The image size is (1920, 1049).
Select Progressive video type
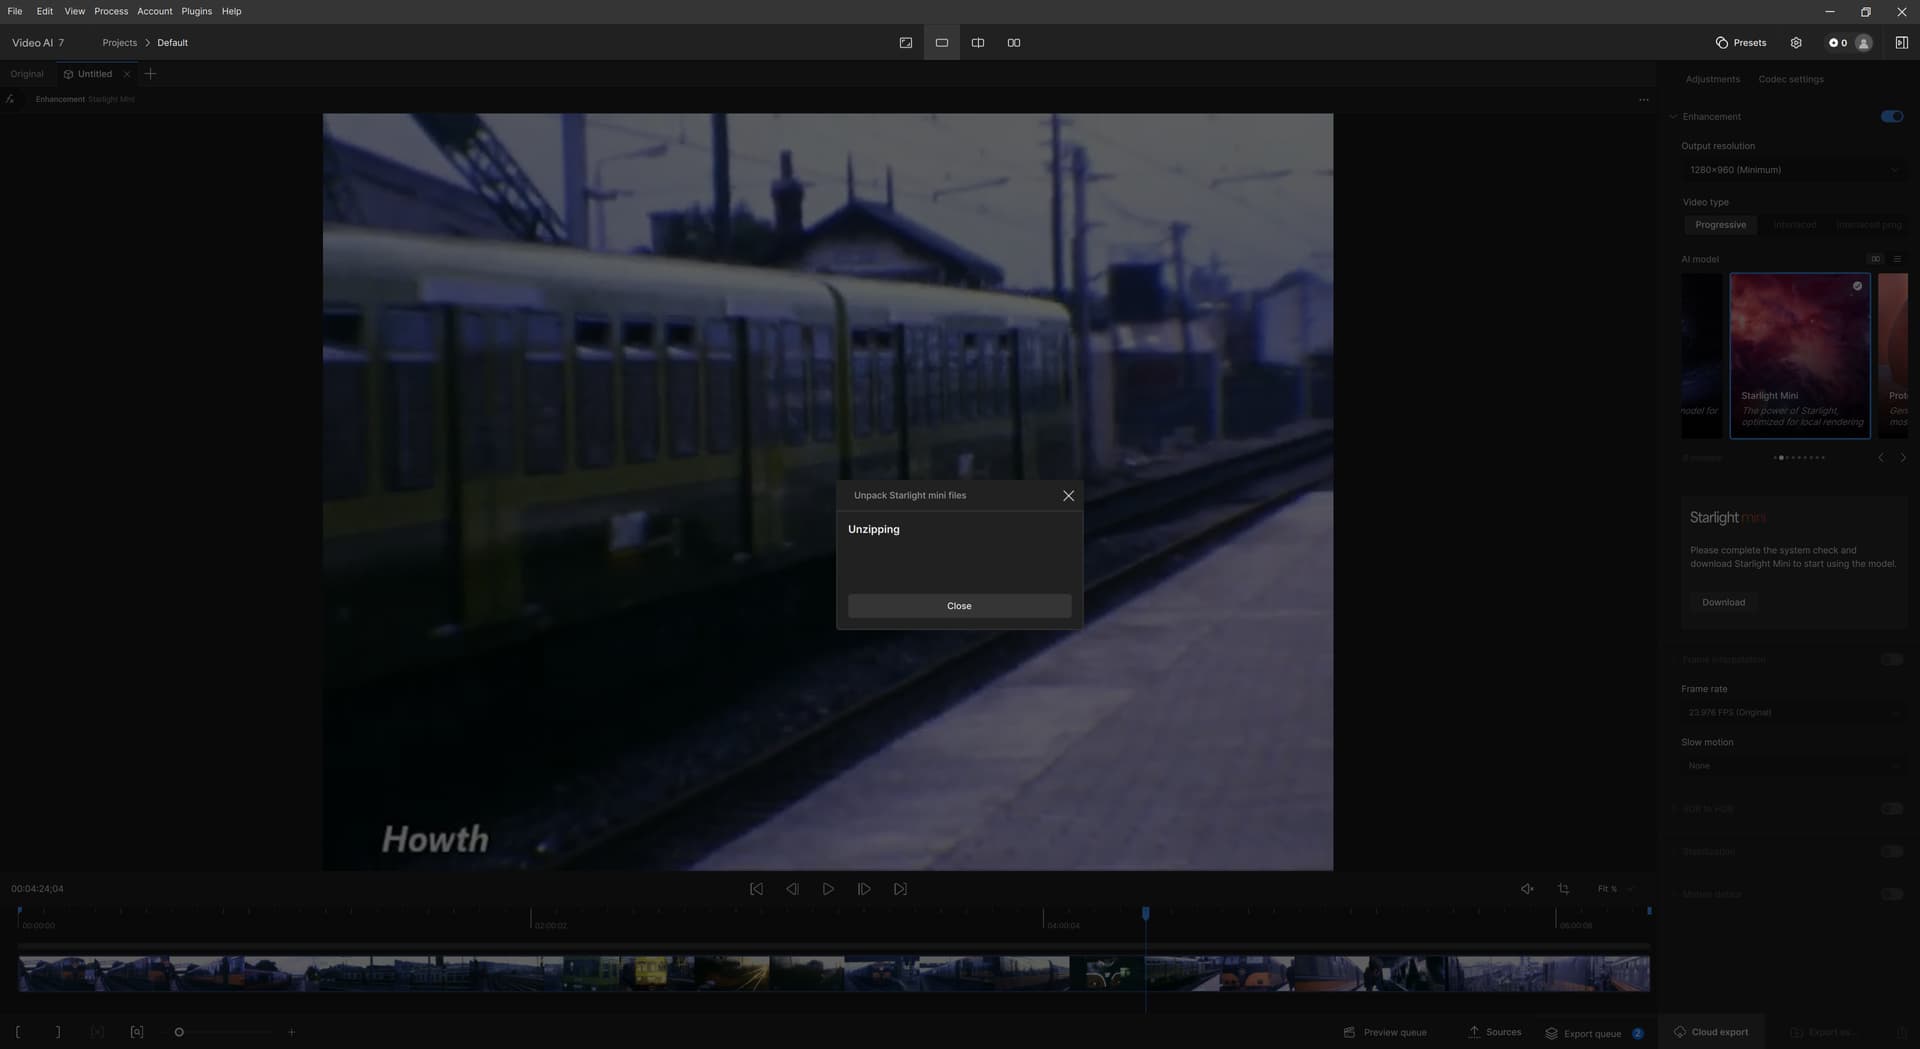tap(1720, 225)
